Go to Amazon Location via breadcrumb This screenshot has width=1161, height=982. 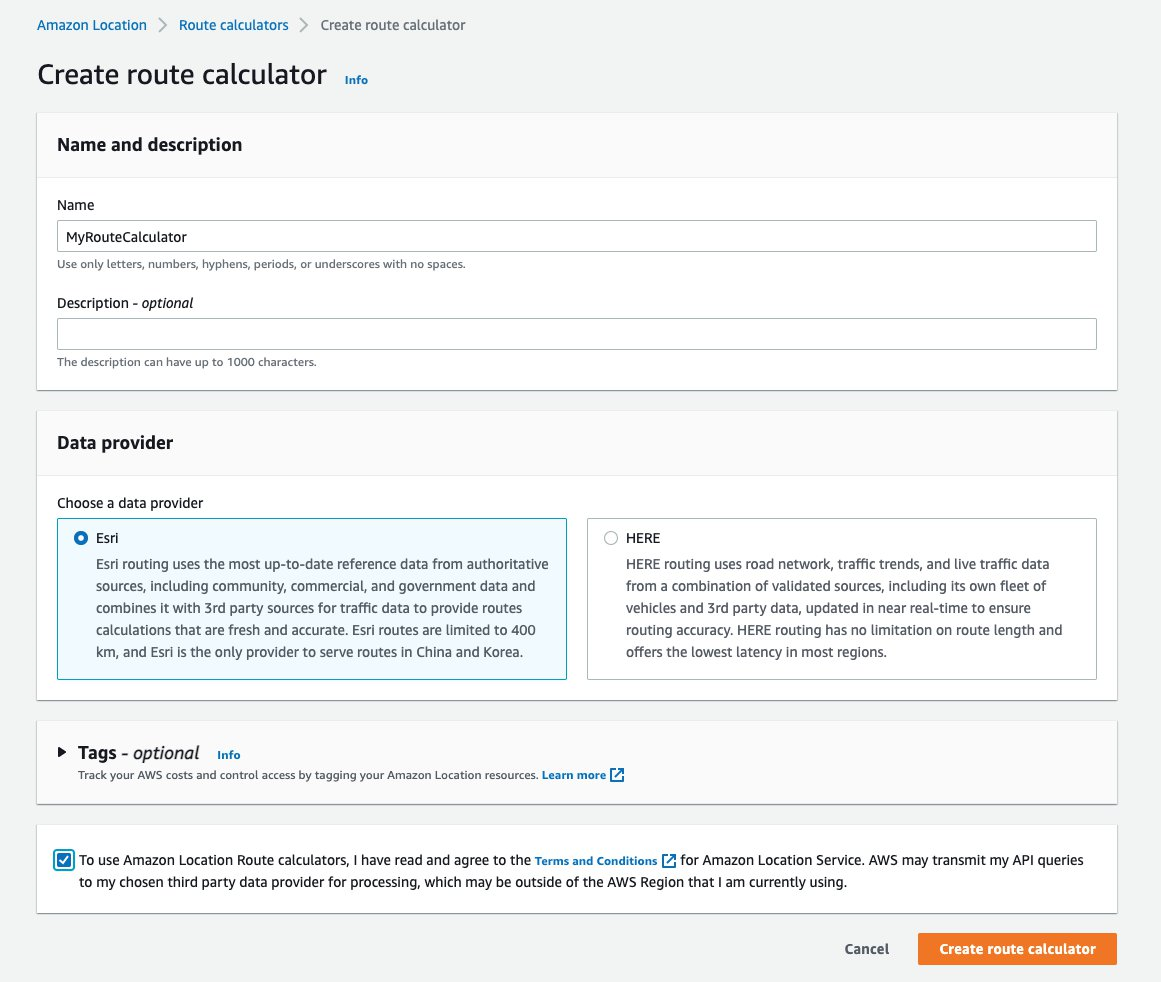(91, 25)
